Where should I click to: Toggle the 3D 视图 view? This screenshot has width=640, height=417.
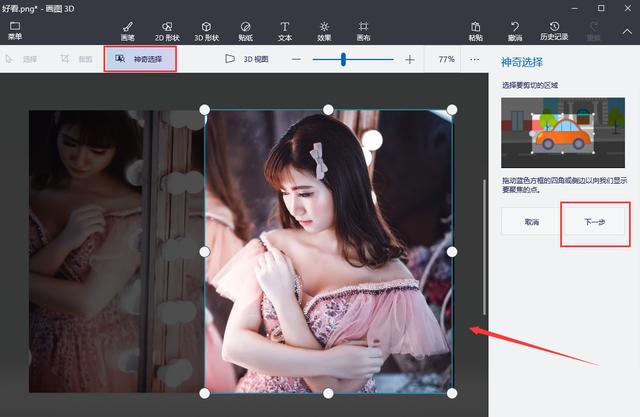point(246,59)
